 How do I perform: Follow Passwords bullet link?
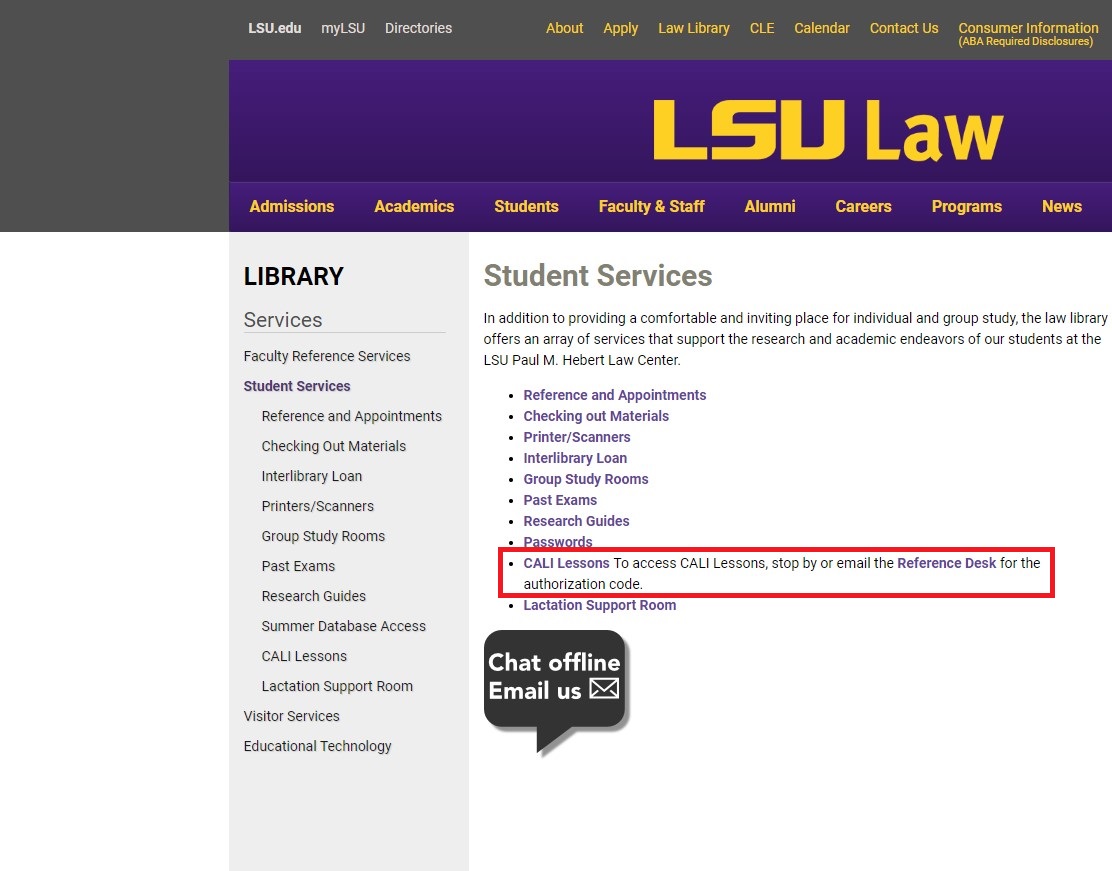click(558, 542)
